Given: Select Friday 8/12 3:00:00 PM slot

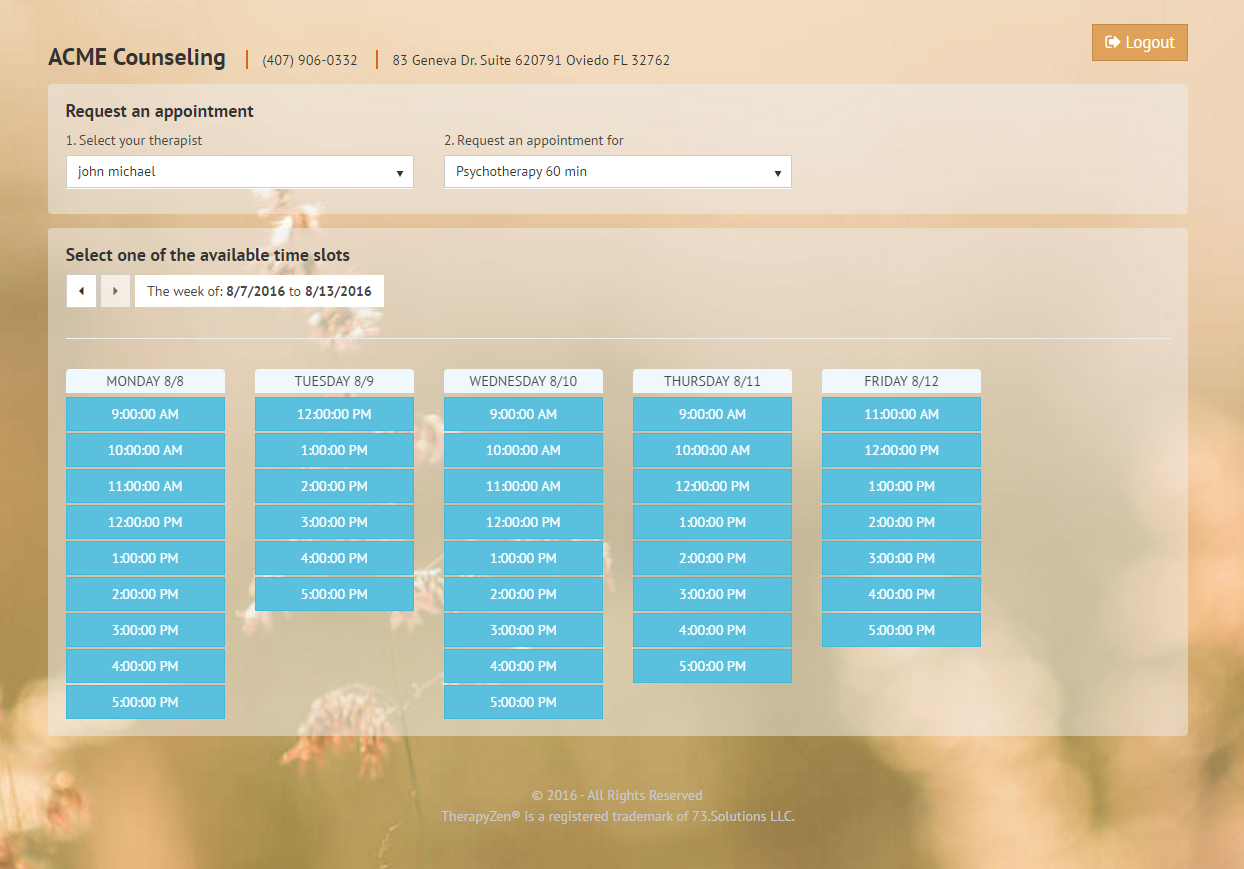Looking at the screenshot, I should point(901,558).
